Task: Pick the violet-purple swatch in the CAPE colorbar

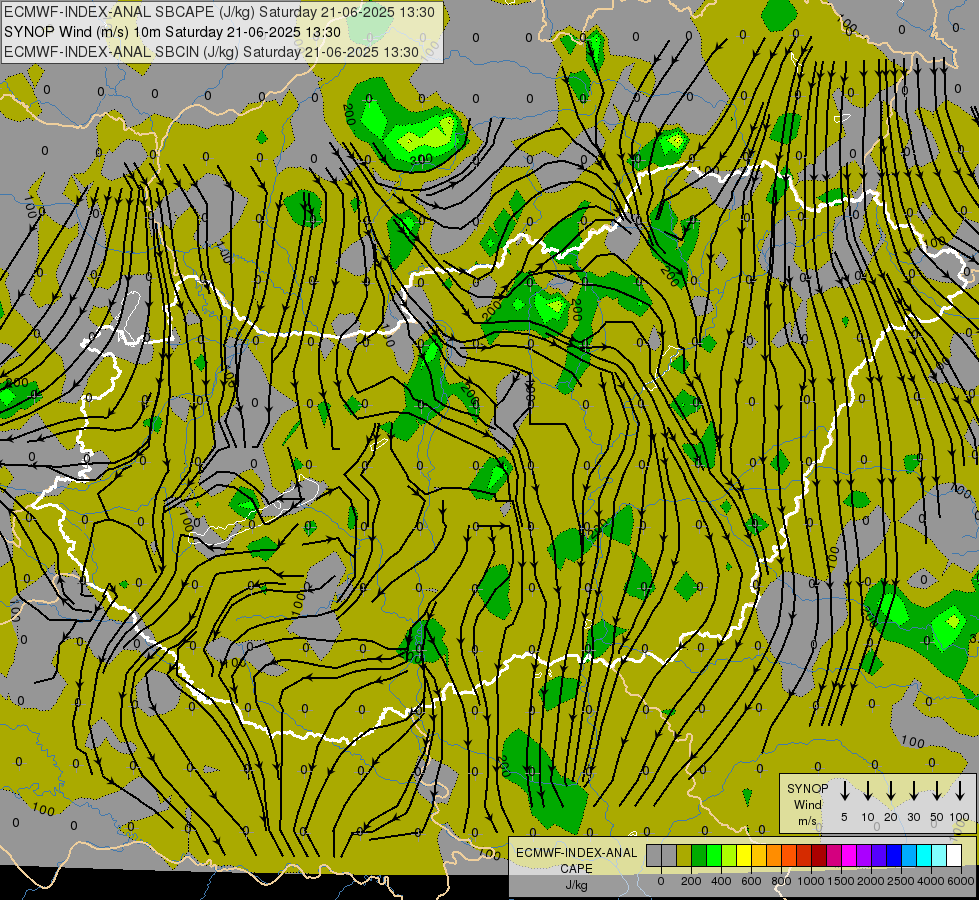Action: tap(864, 856)
